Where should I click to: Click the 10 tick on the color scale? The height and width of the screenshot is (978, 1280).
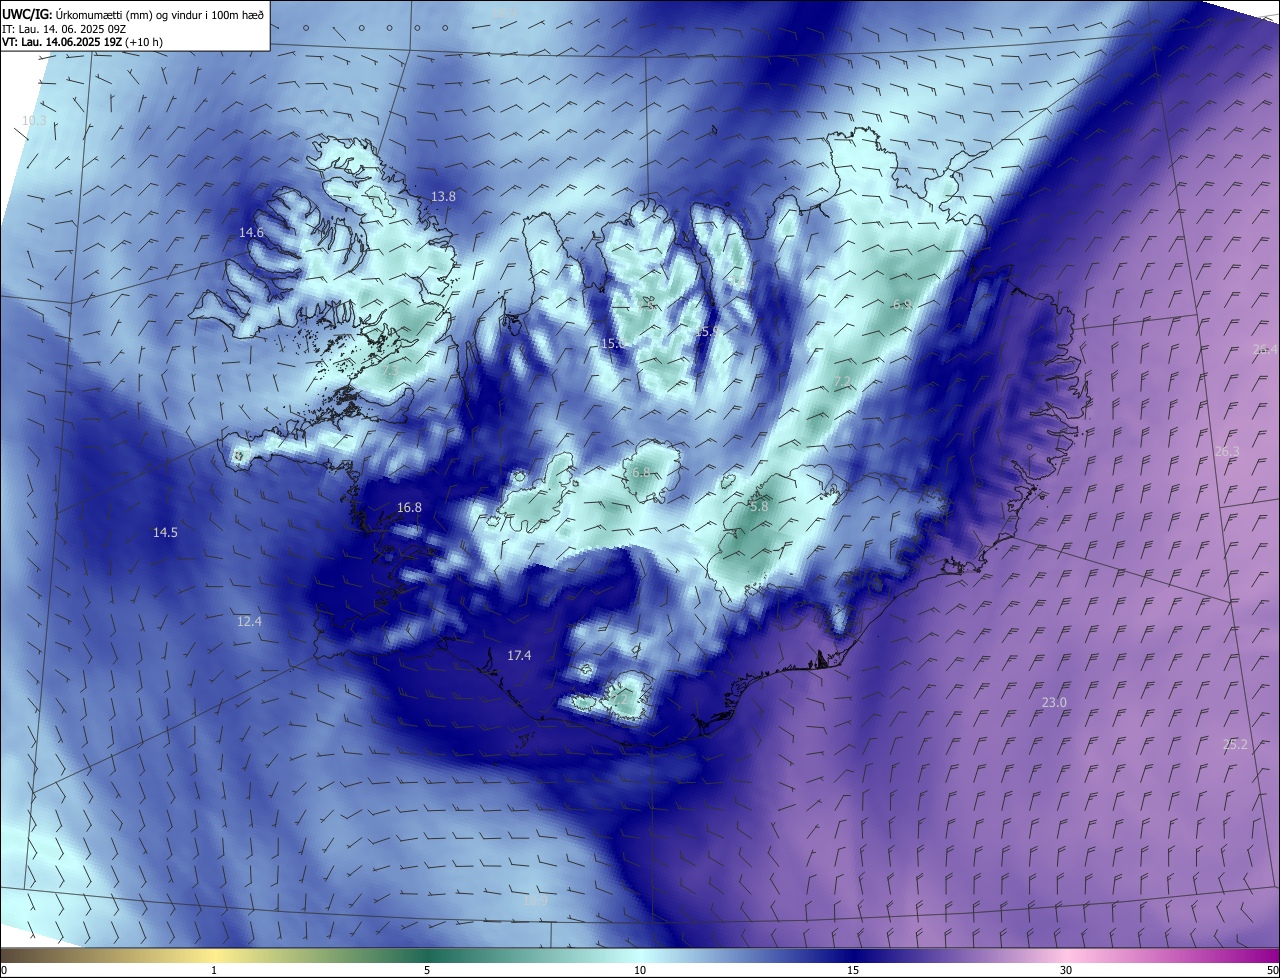coord(640,970)
